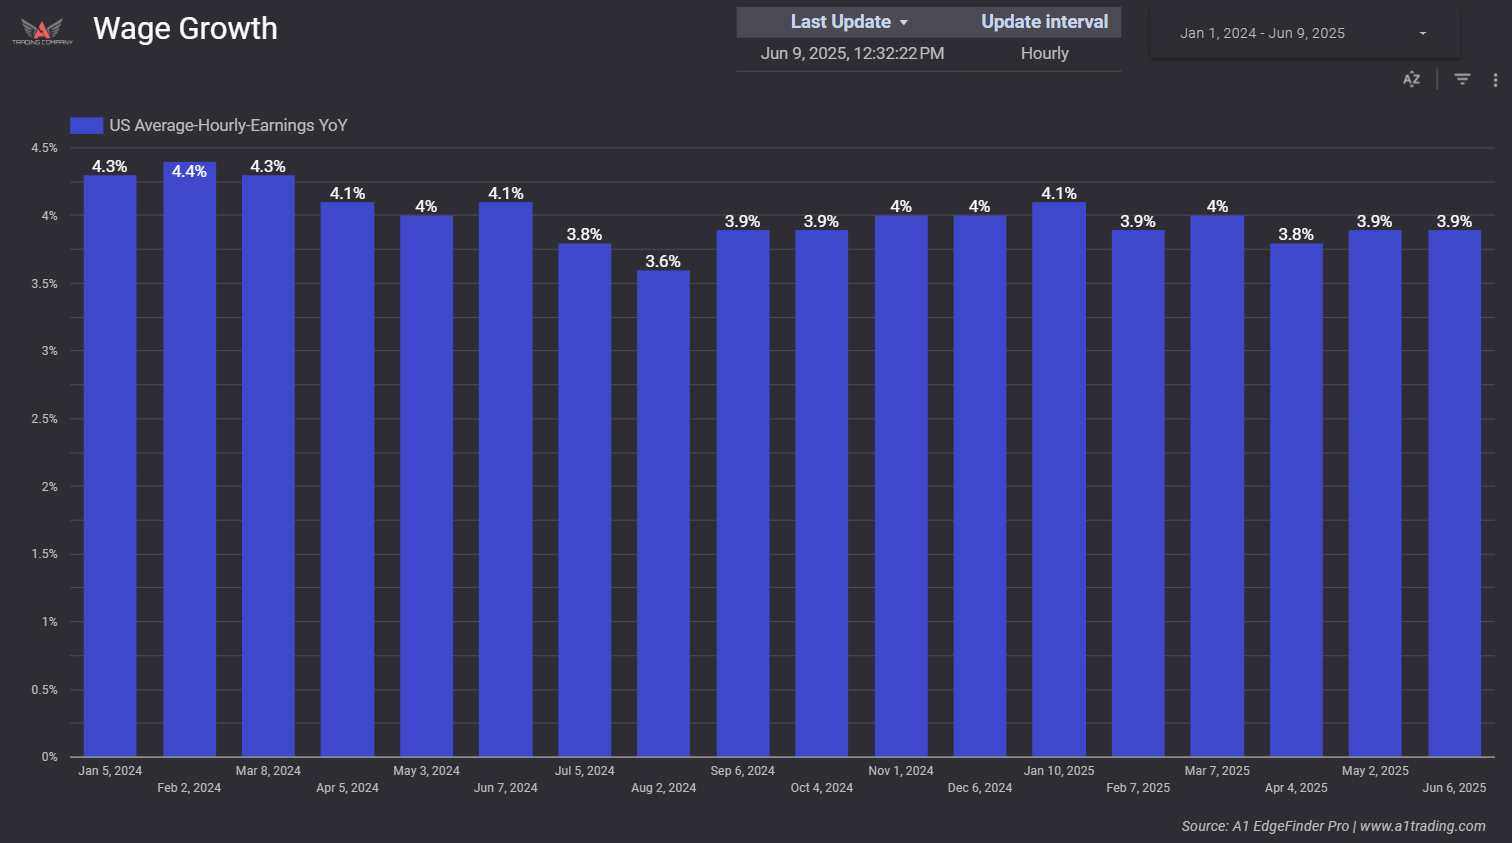This screenshot has height=843, width=1512.
Task: Click the blue legend color swatch
Action: 87,125
